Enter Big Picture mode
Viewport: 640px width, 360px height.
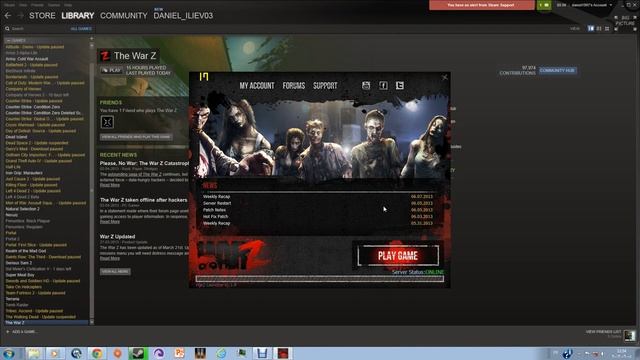click(624, 22)
